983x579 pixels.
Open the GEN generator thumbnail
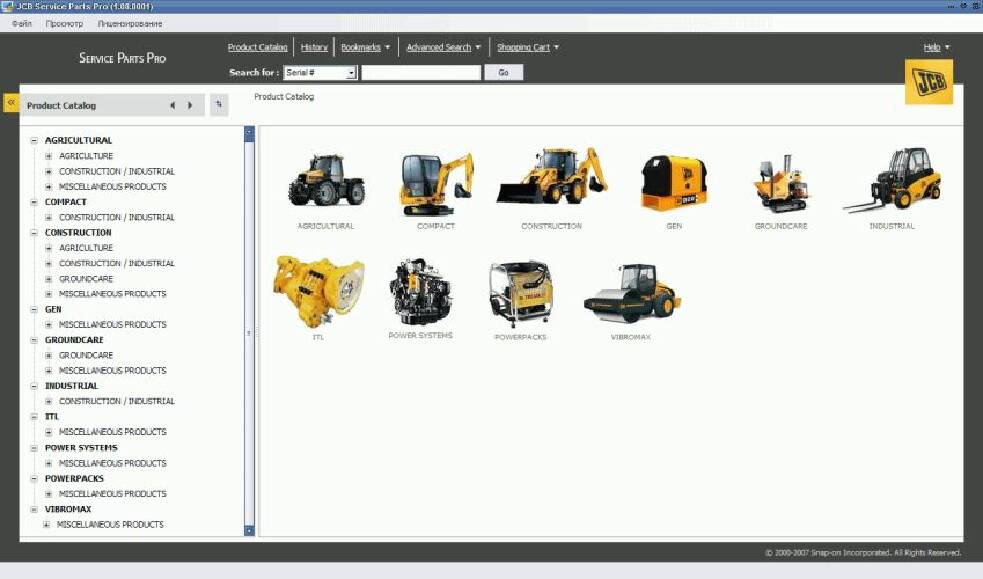point(674,183)
